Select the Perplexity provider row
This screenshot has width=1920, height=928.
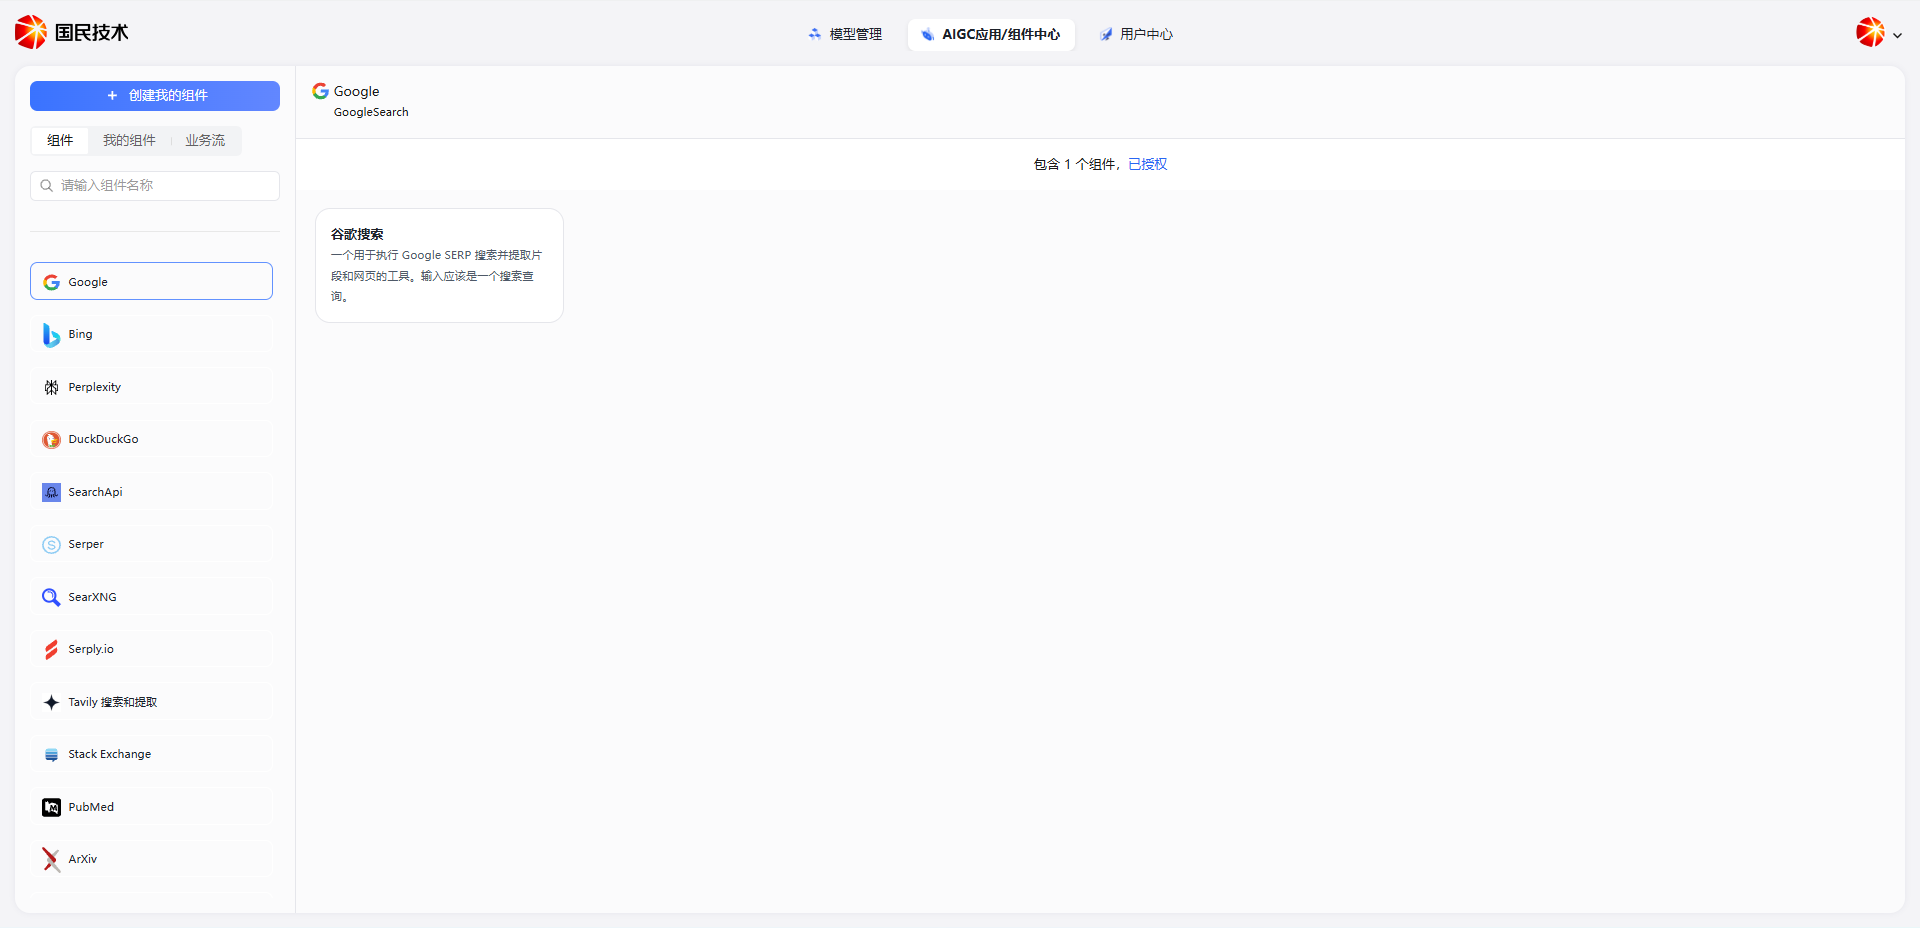tap(151, 387)
